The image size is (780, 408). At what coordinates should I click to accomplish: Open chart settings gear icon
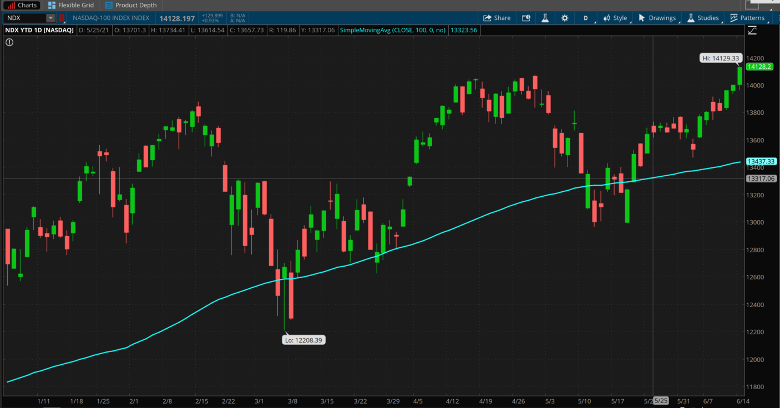tap(565, 18)
